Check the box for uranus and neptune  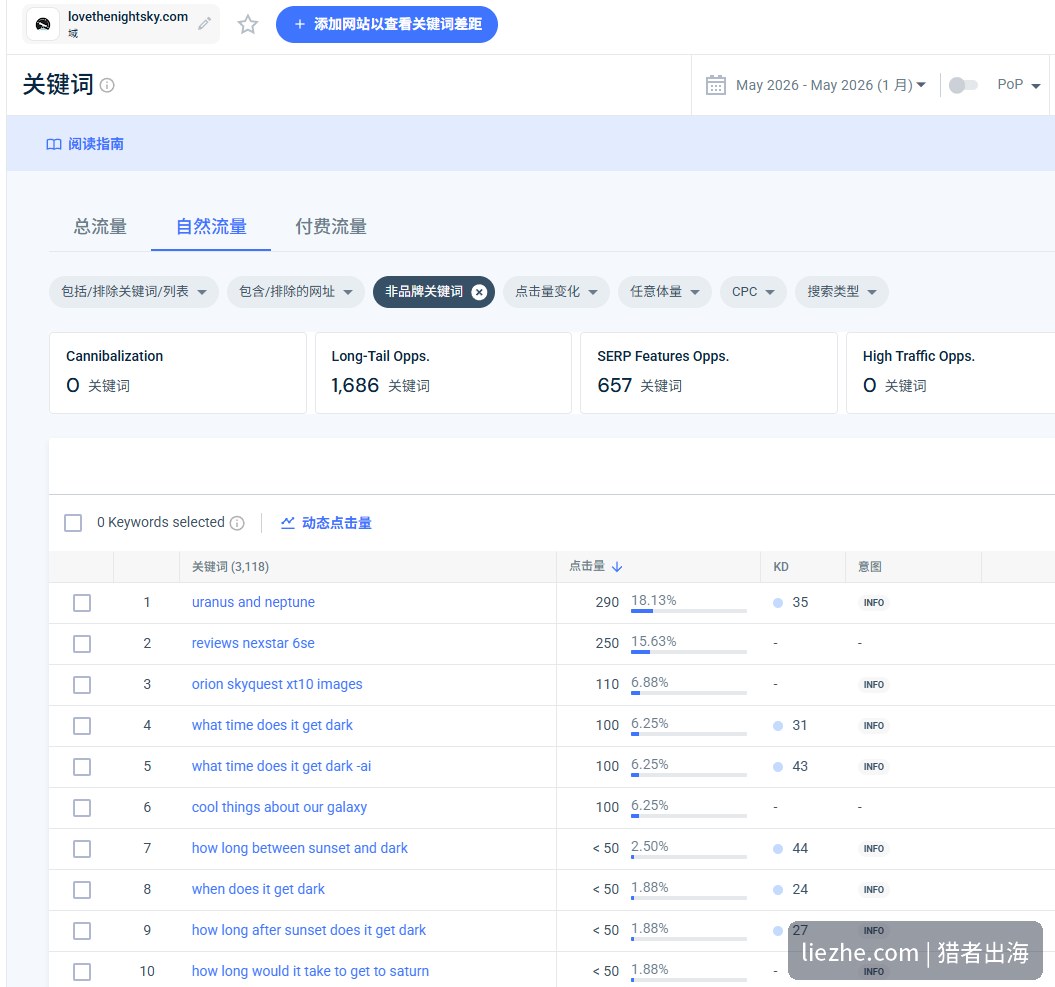tap(82, 603)
